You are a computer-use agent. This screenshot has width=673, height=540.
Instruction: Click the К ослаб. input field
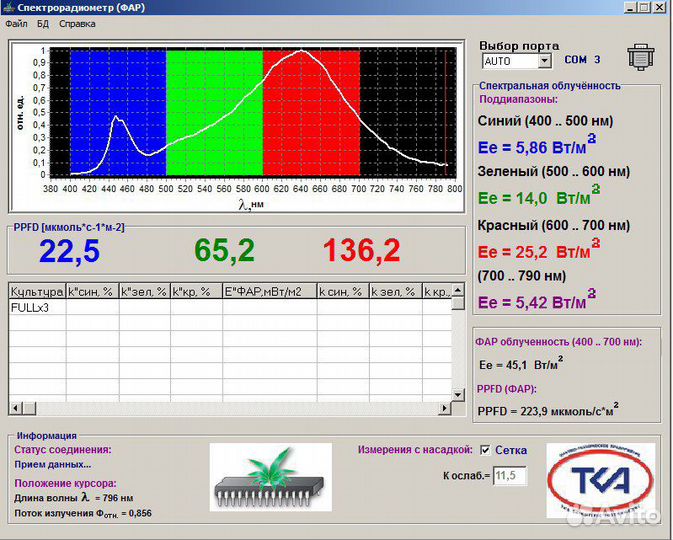[509, 476]
